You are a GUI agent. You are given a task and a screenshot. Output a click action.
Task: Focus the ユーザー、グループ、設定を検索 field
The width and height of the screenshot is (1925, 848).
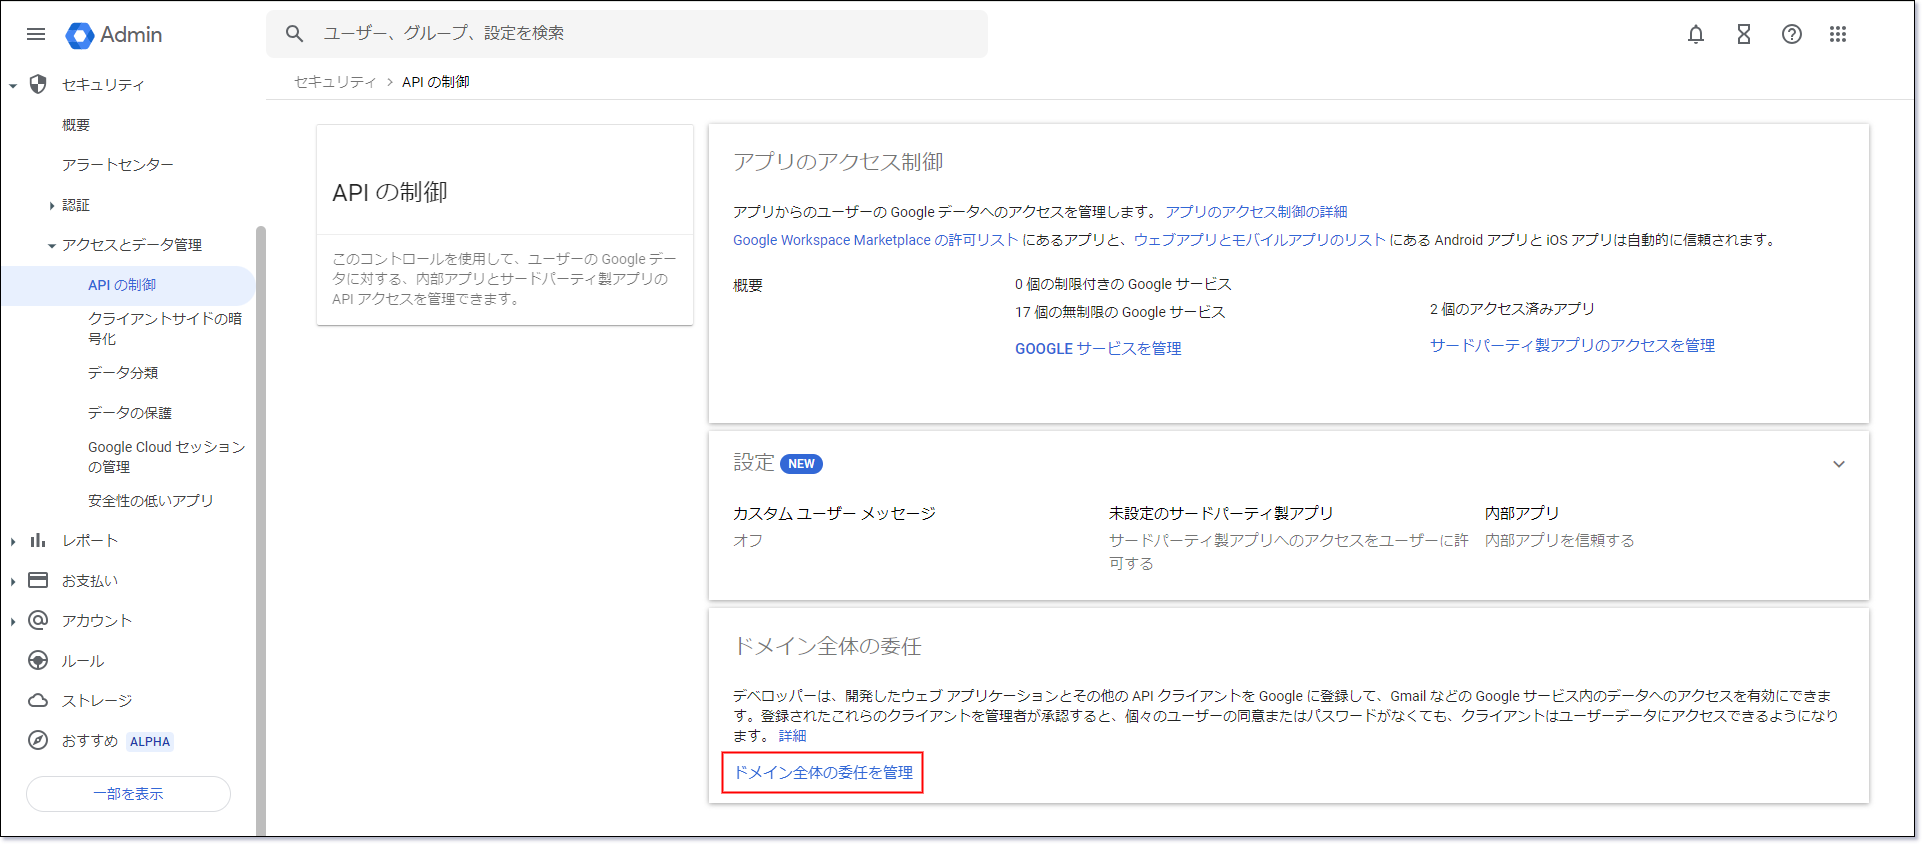627,33
